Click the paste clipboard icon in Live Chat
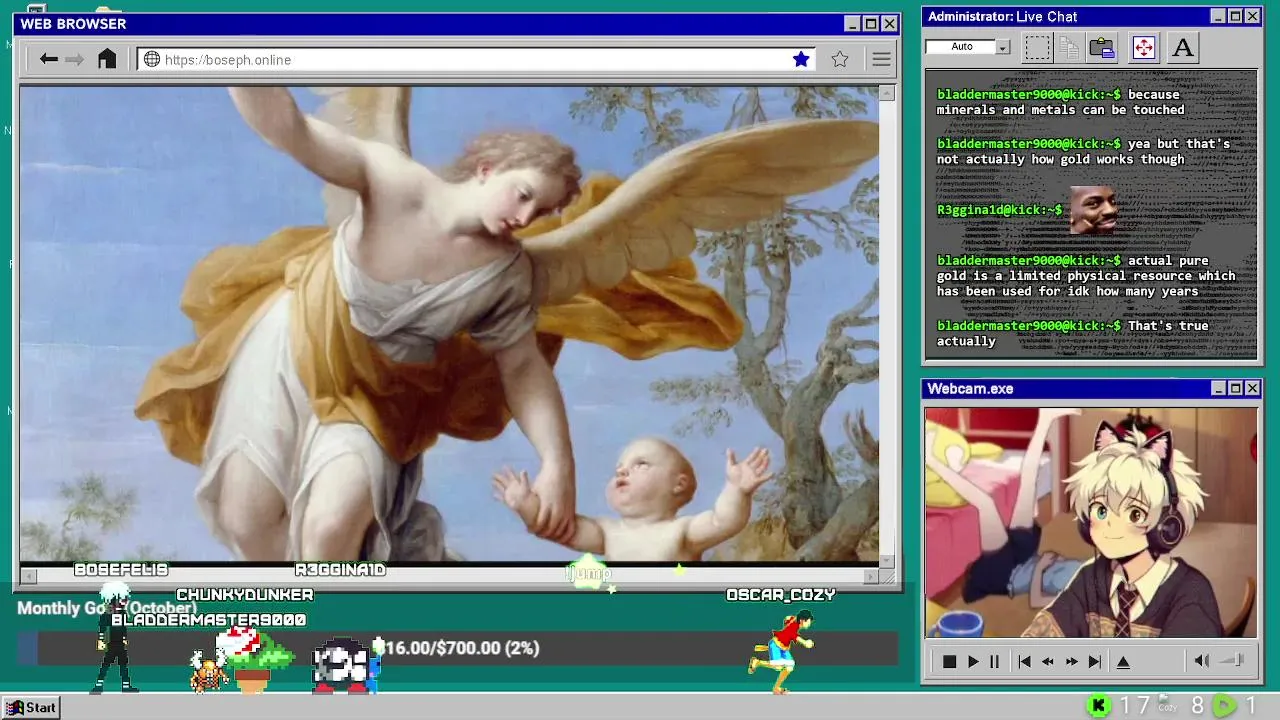Viewport: 1280px width, 720px height. click(1102, 47)
